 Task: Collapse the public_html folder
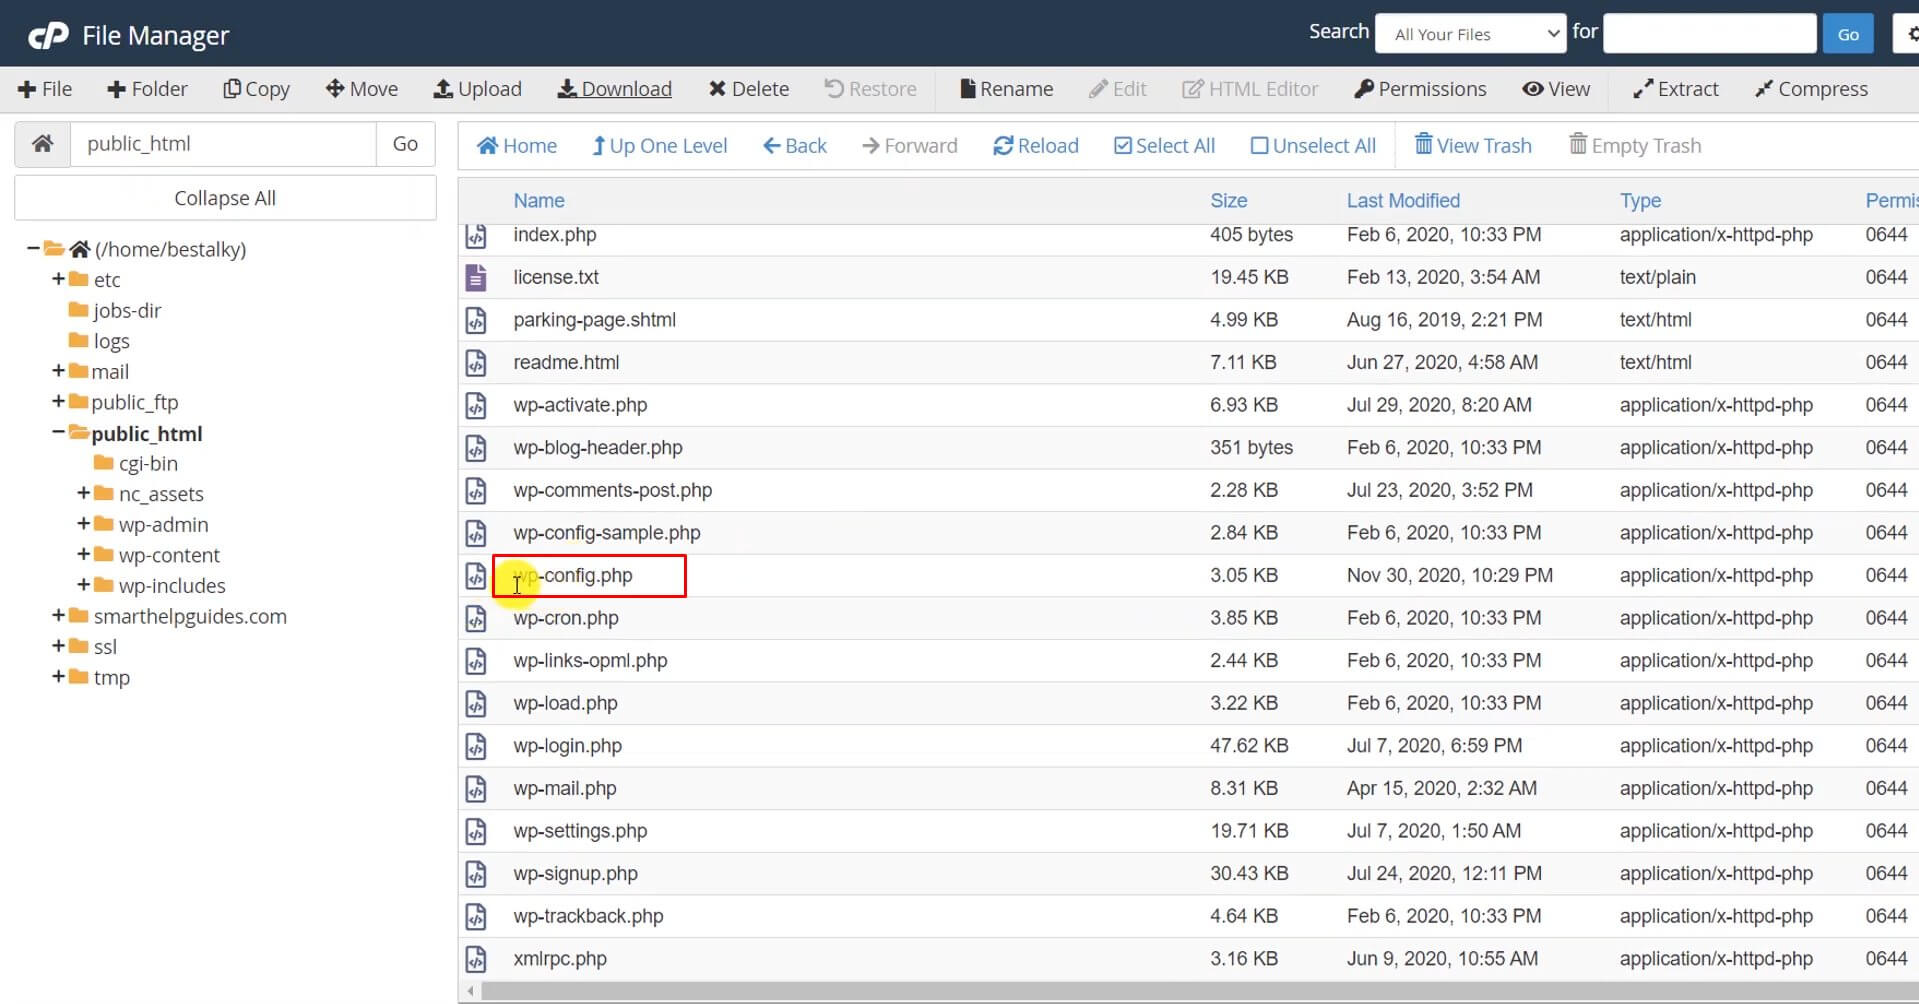coord(58,433)
